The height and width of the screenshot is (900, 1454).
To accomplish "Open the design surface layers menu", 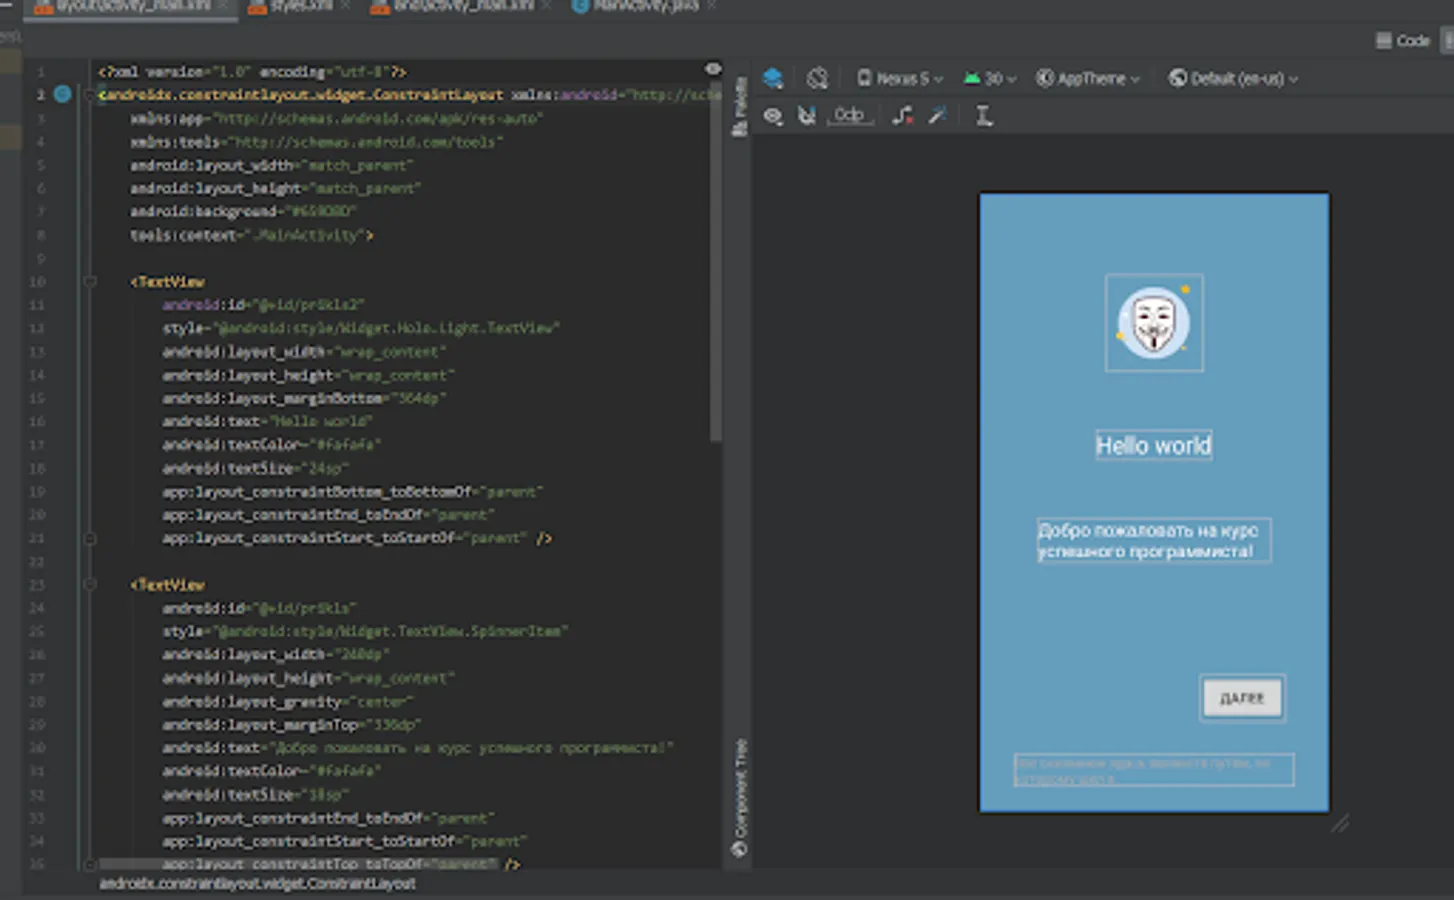I will [x=773, y=78].
